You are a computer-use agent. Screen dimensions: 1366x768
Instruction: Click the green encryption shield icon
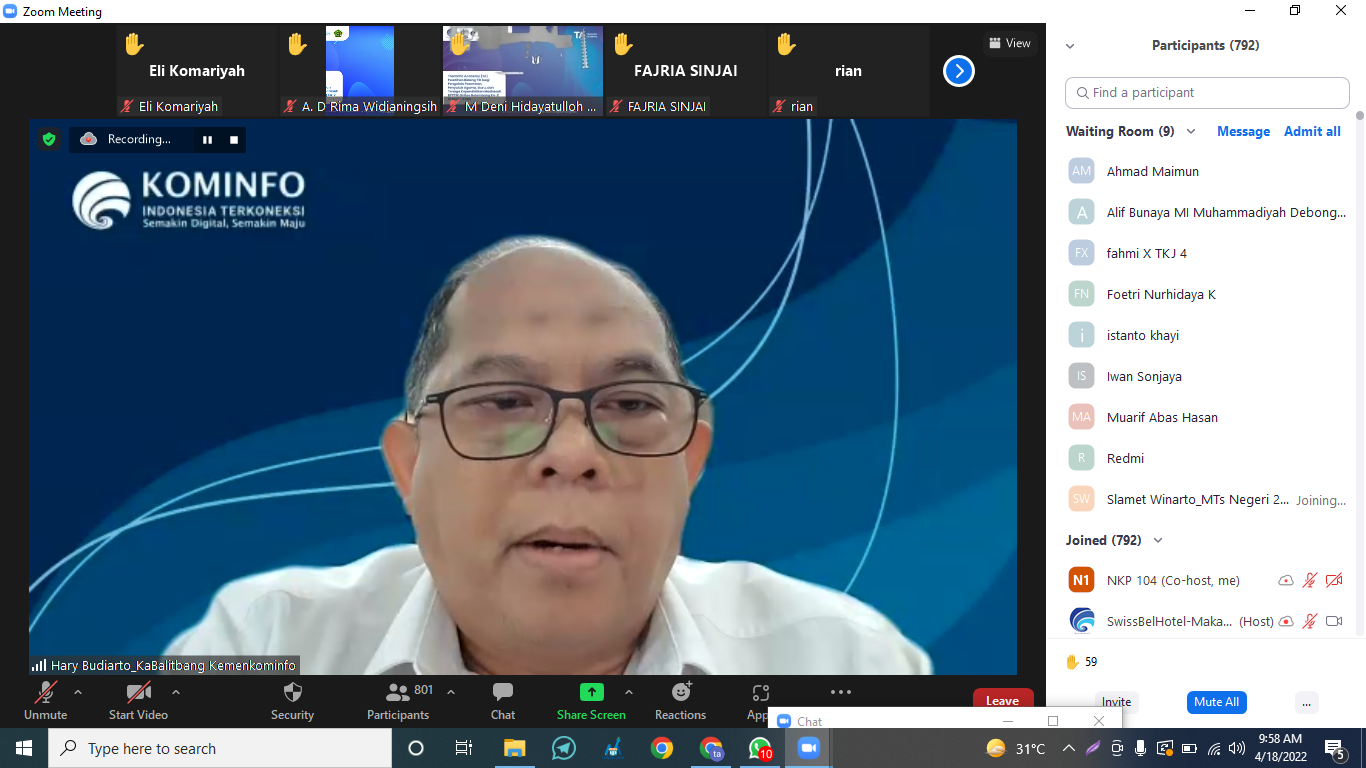(48, 140)
